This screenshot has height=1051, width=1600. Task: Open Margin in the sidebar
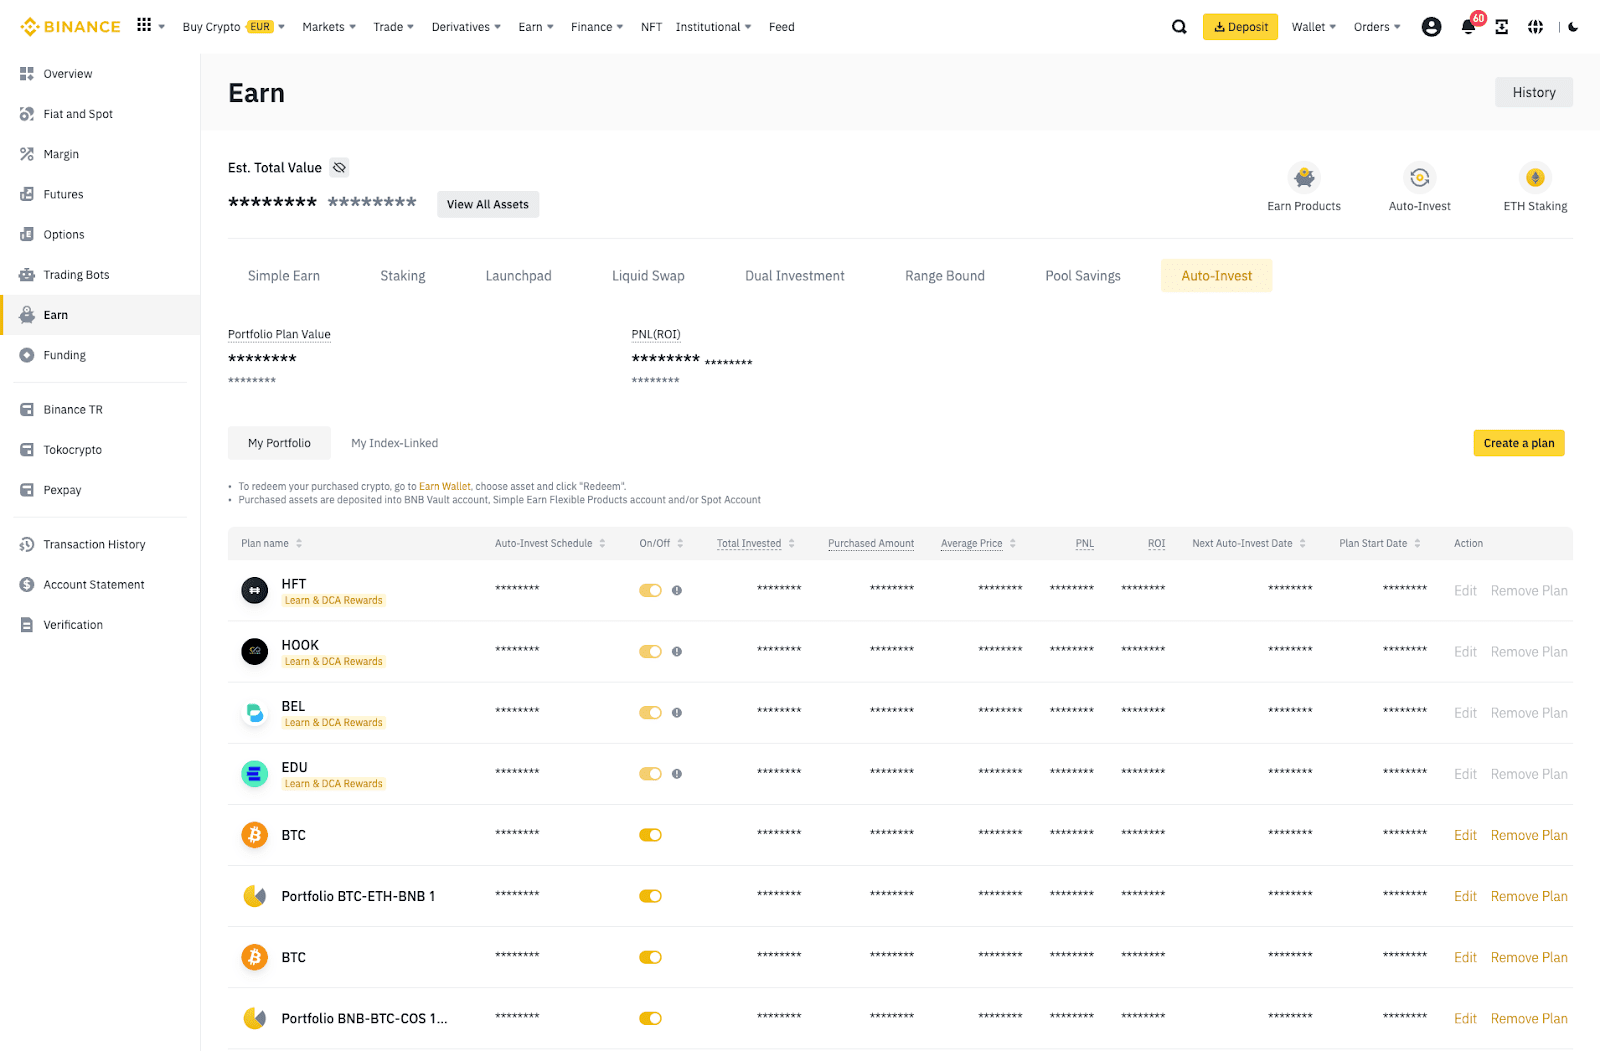pos(100,154)
